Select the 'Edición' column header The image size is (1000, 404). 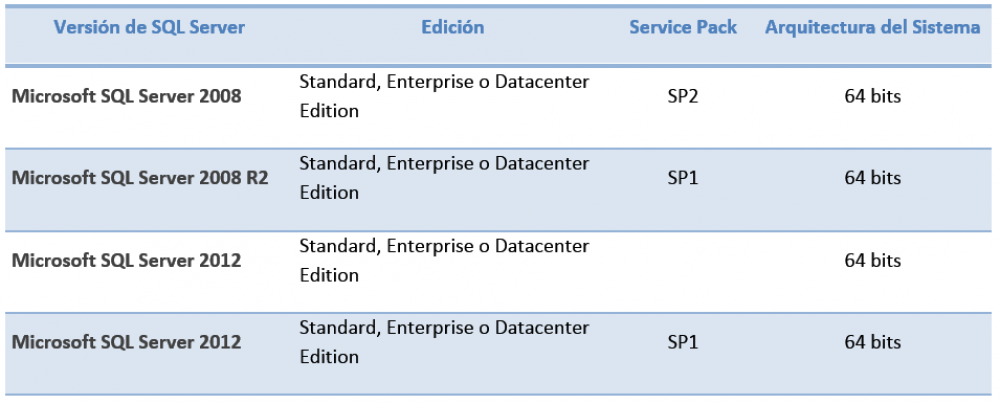coord(452,27)
